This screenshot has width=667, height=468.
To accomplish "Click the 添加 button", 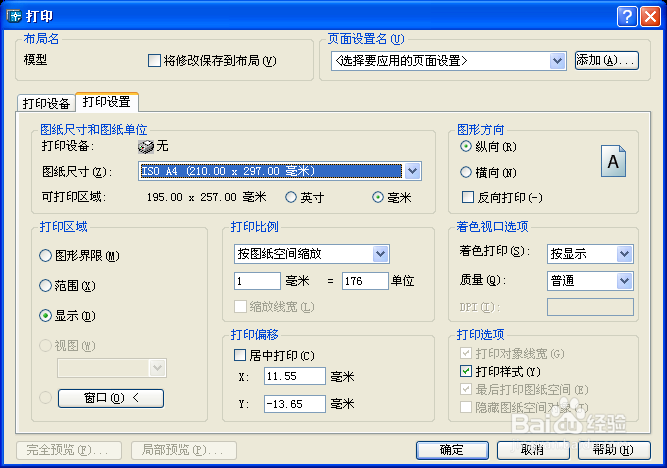I will click(x=607, y=60).
